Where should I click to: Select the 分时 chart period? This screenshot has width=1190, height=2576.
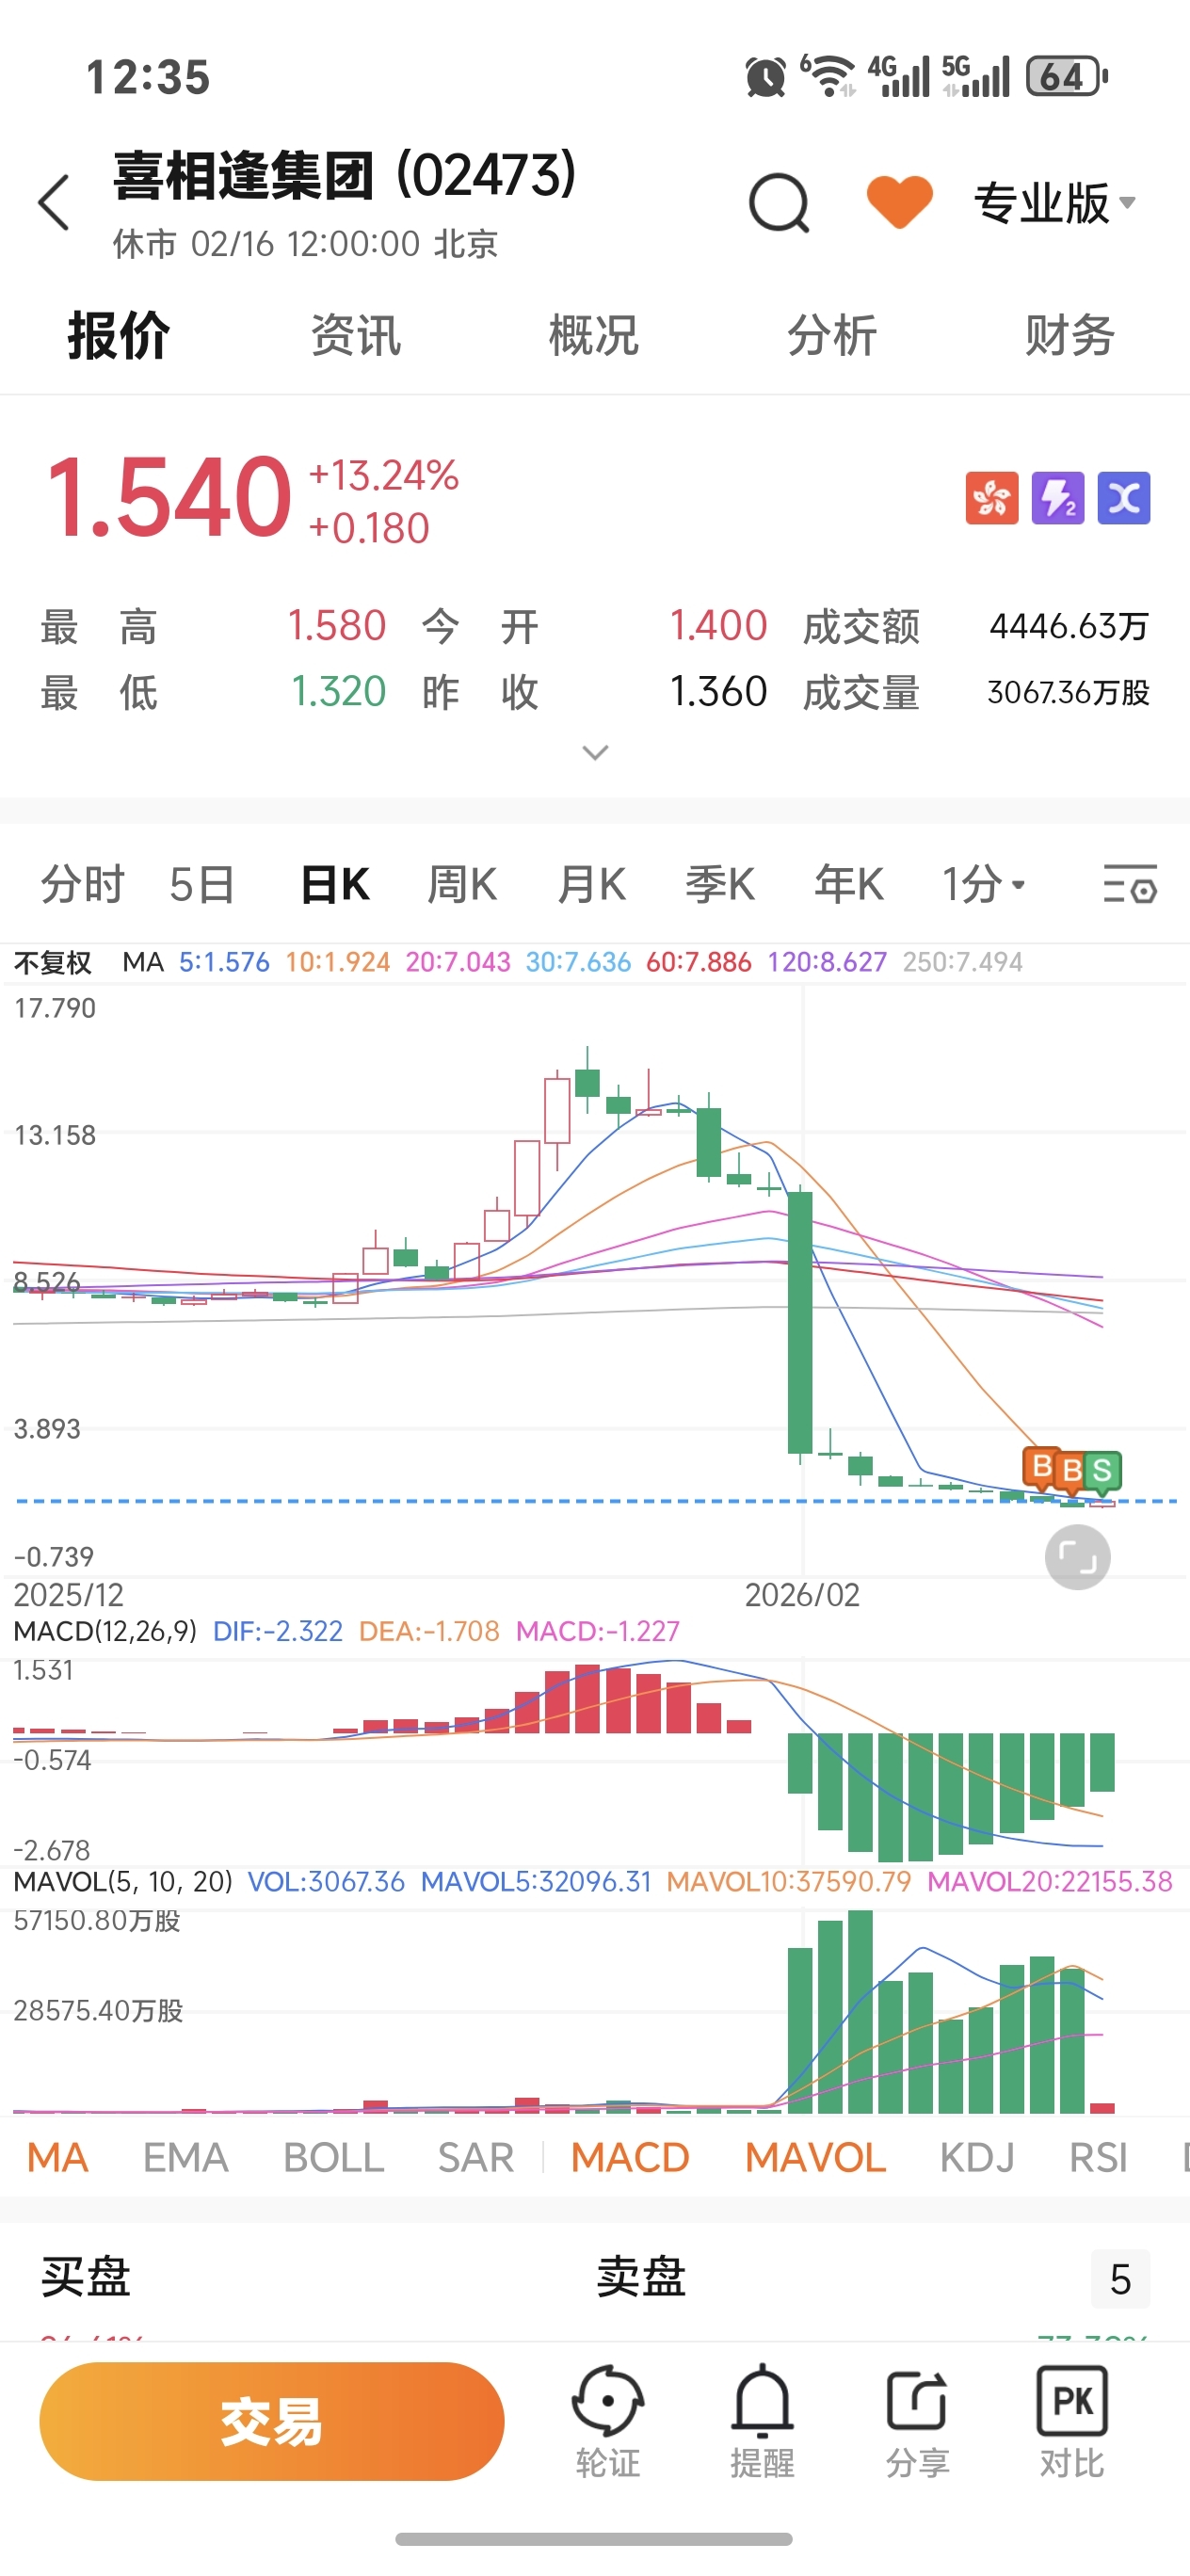point(82,884)
